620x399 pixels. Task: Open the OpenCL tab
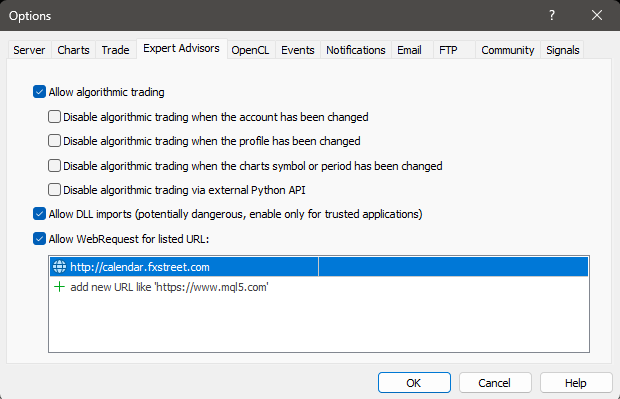[x=250, y=50]
